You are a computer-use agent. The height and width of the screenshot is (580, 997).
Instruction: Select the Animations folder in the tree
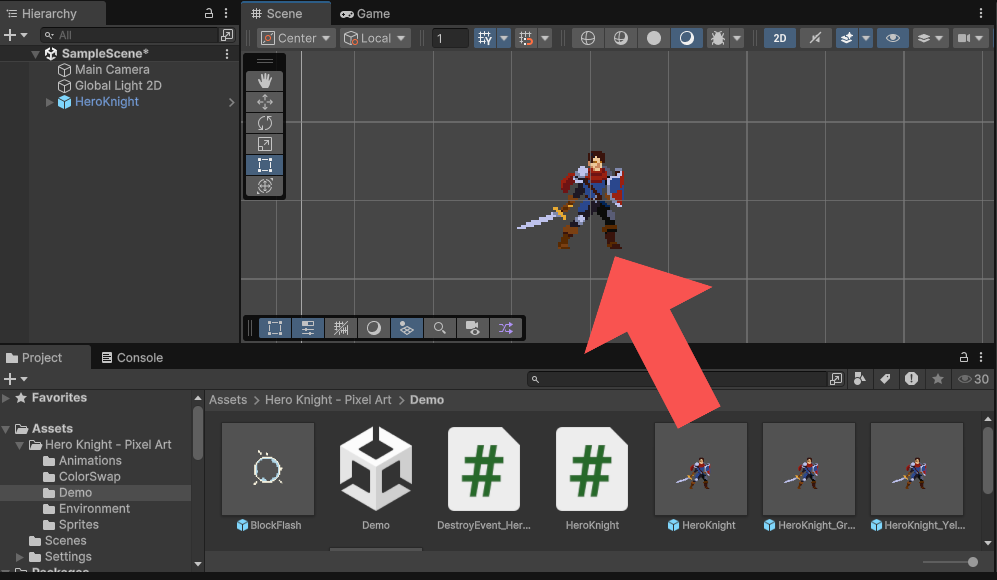click(90, 460)
